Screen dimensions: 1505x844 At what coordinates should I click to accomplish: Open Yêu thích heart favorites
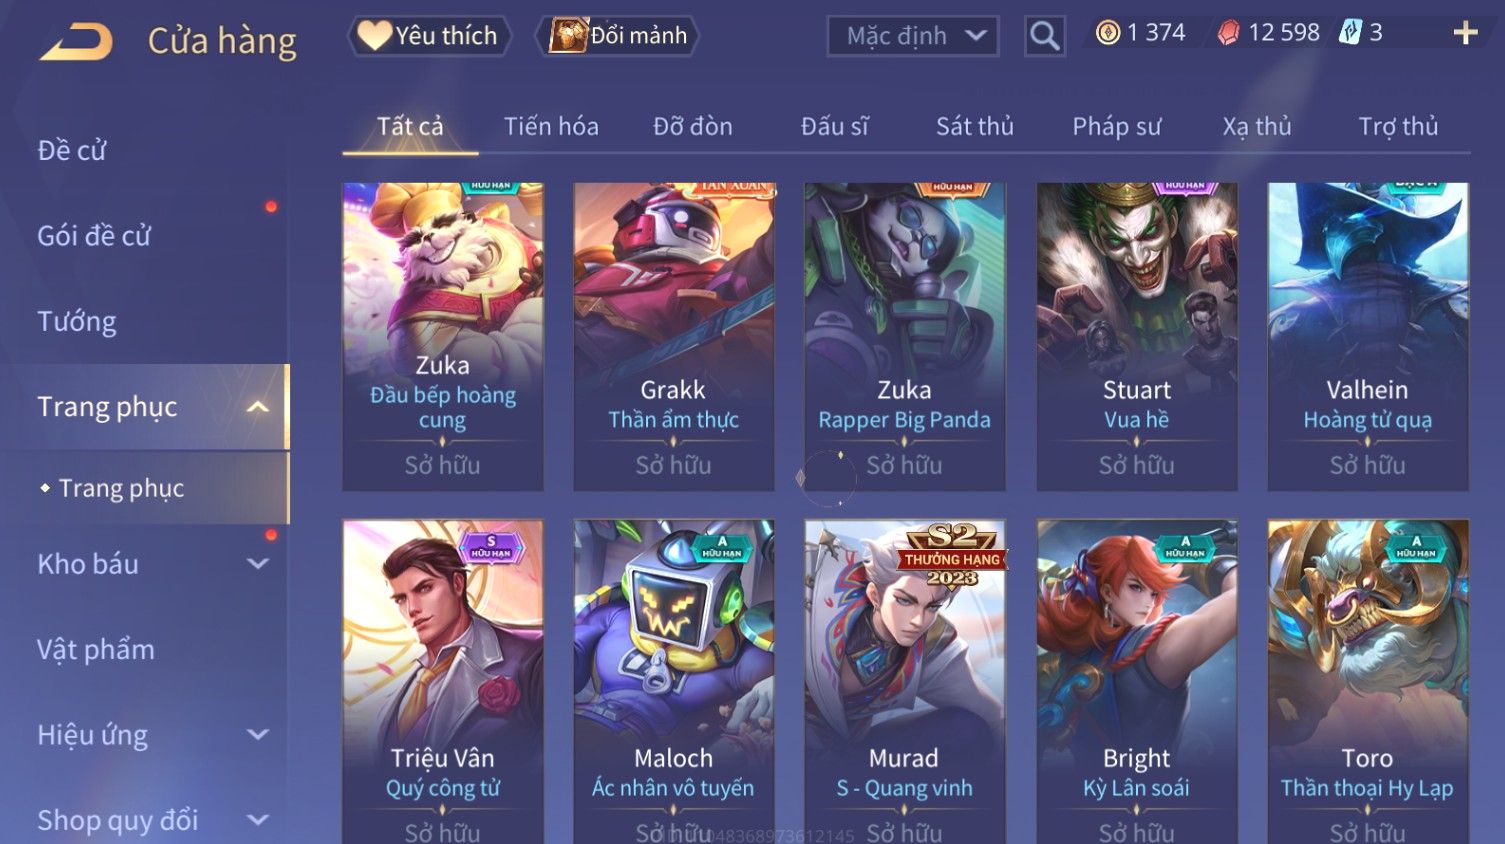[429, 36]
